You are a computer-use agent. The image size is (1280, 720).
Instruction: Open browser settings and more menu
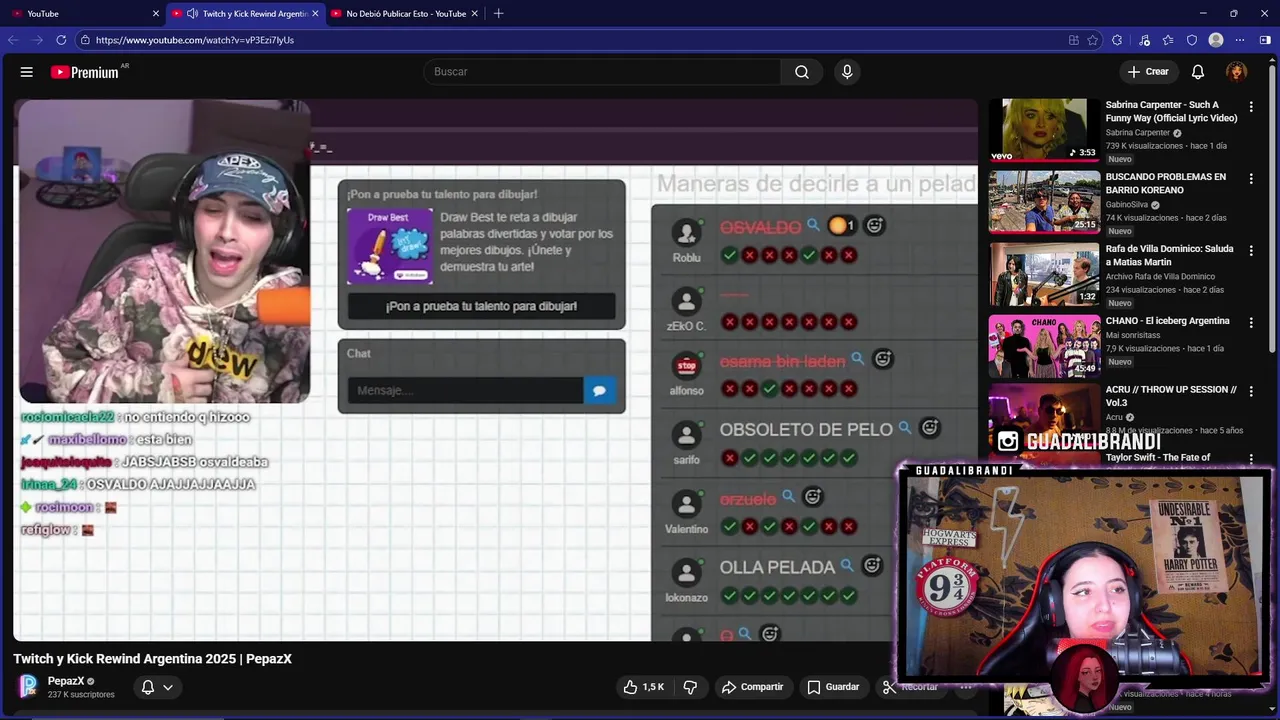(x=1240, y=40)
